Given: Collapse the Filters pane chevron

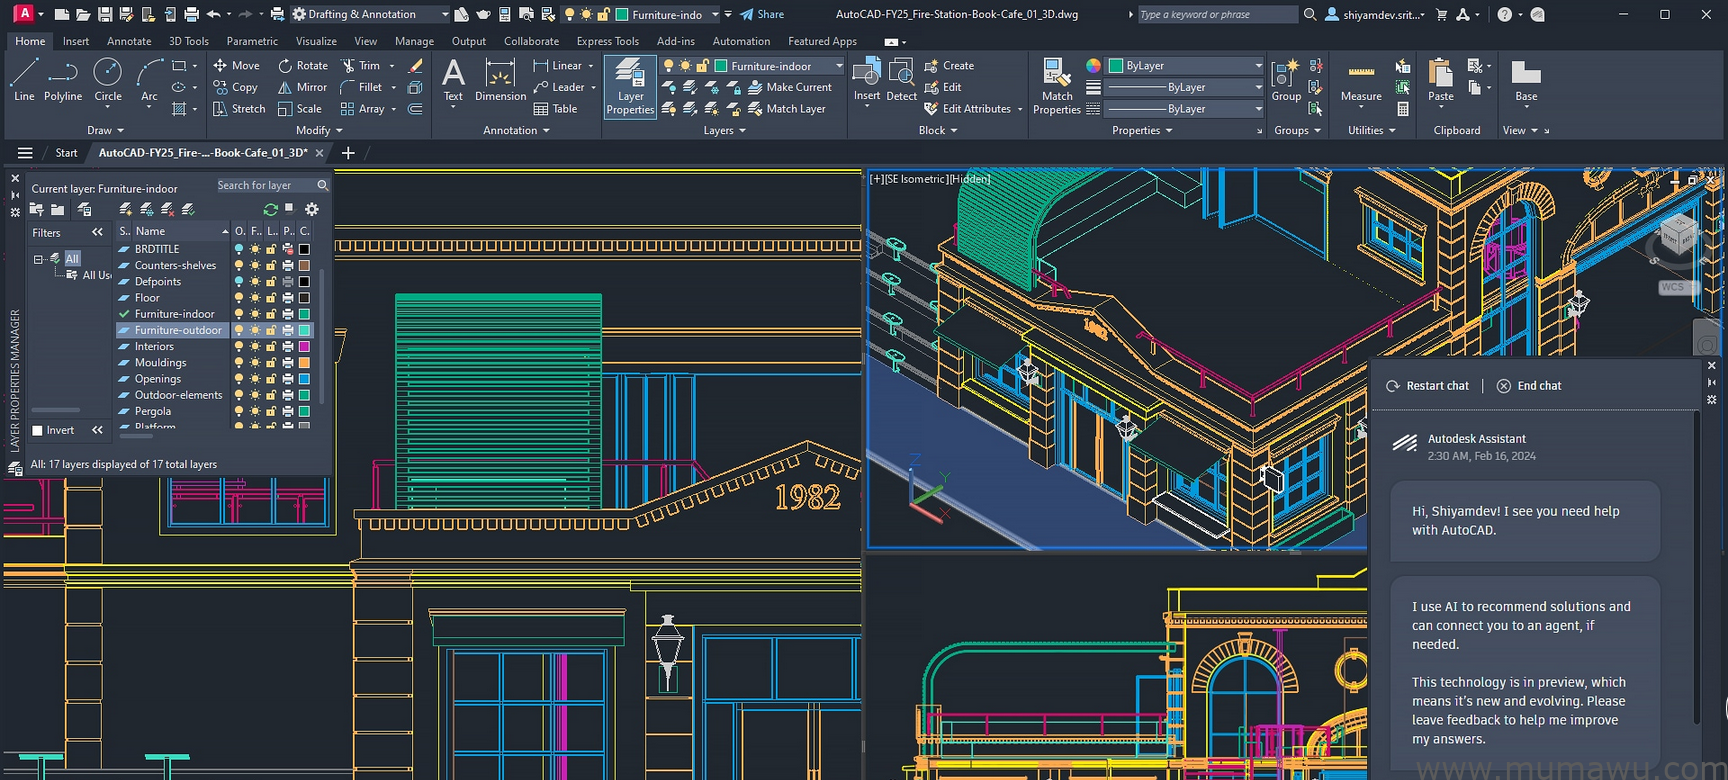Looking at the screenshot, I should (x=97, y=232).
